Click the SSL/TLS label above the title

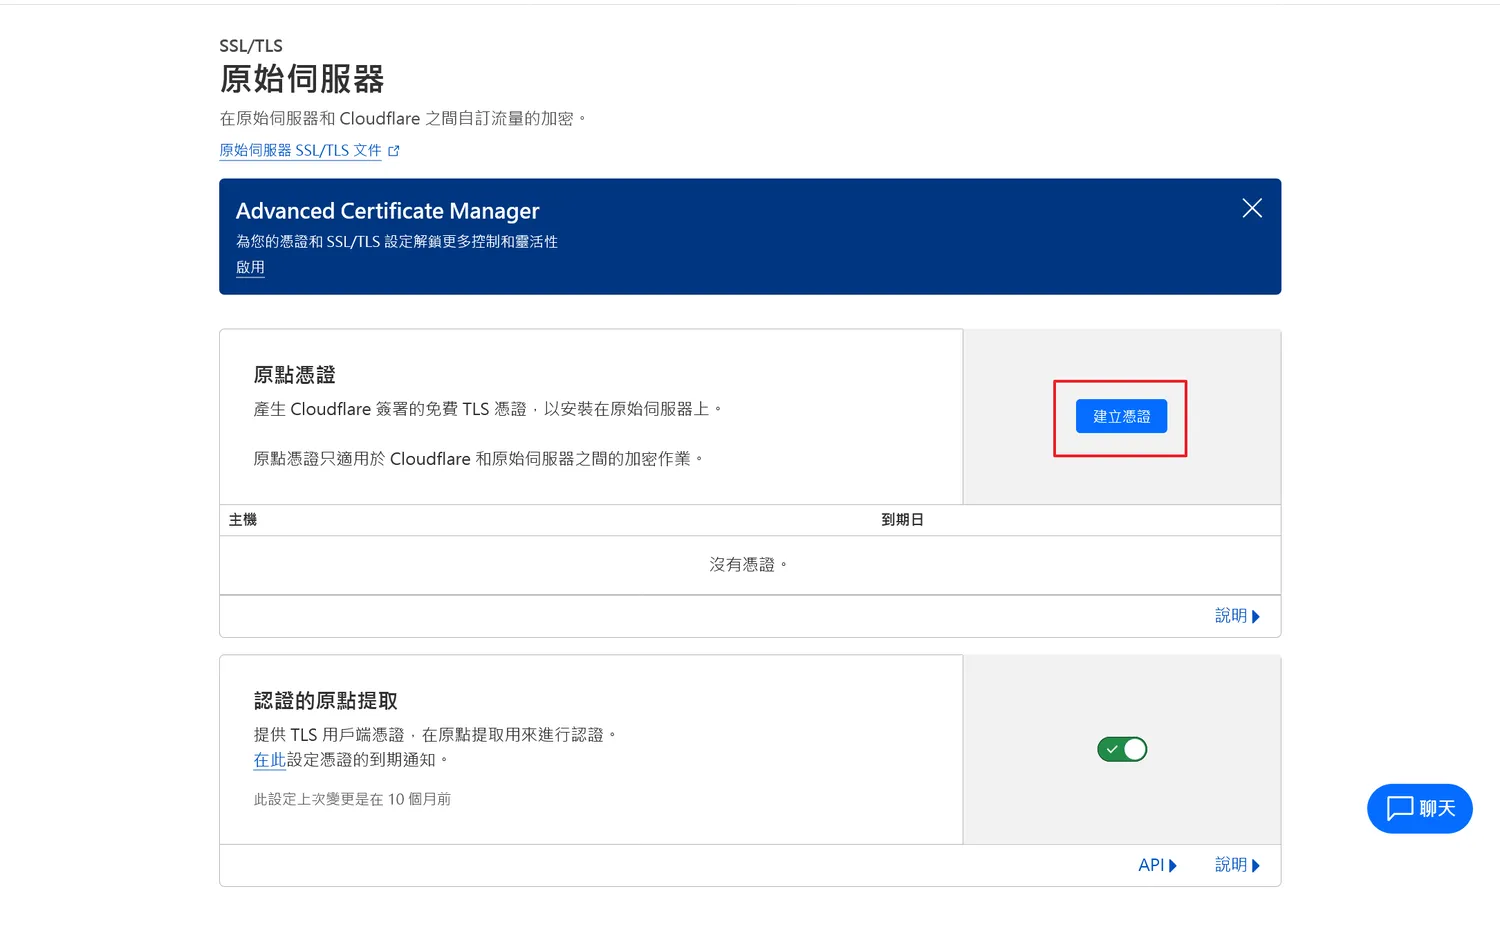click(251, 46)
